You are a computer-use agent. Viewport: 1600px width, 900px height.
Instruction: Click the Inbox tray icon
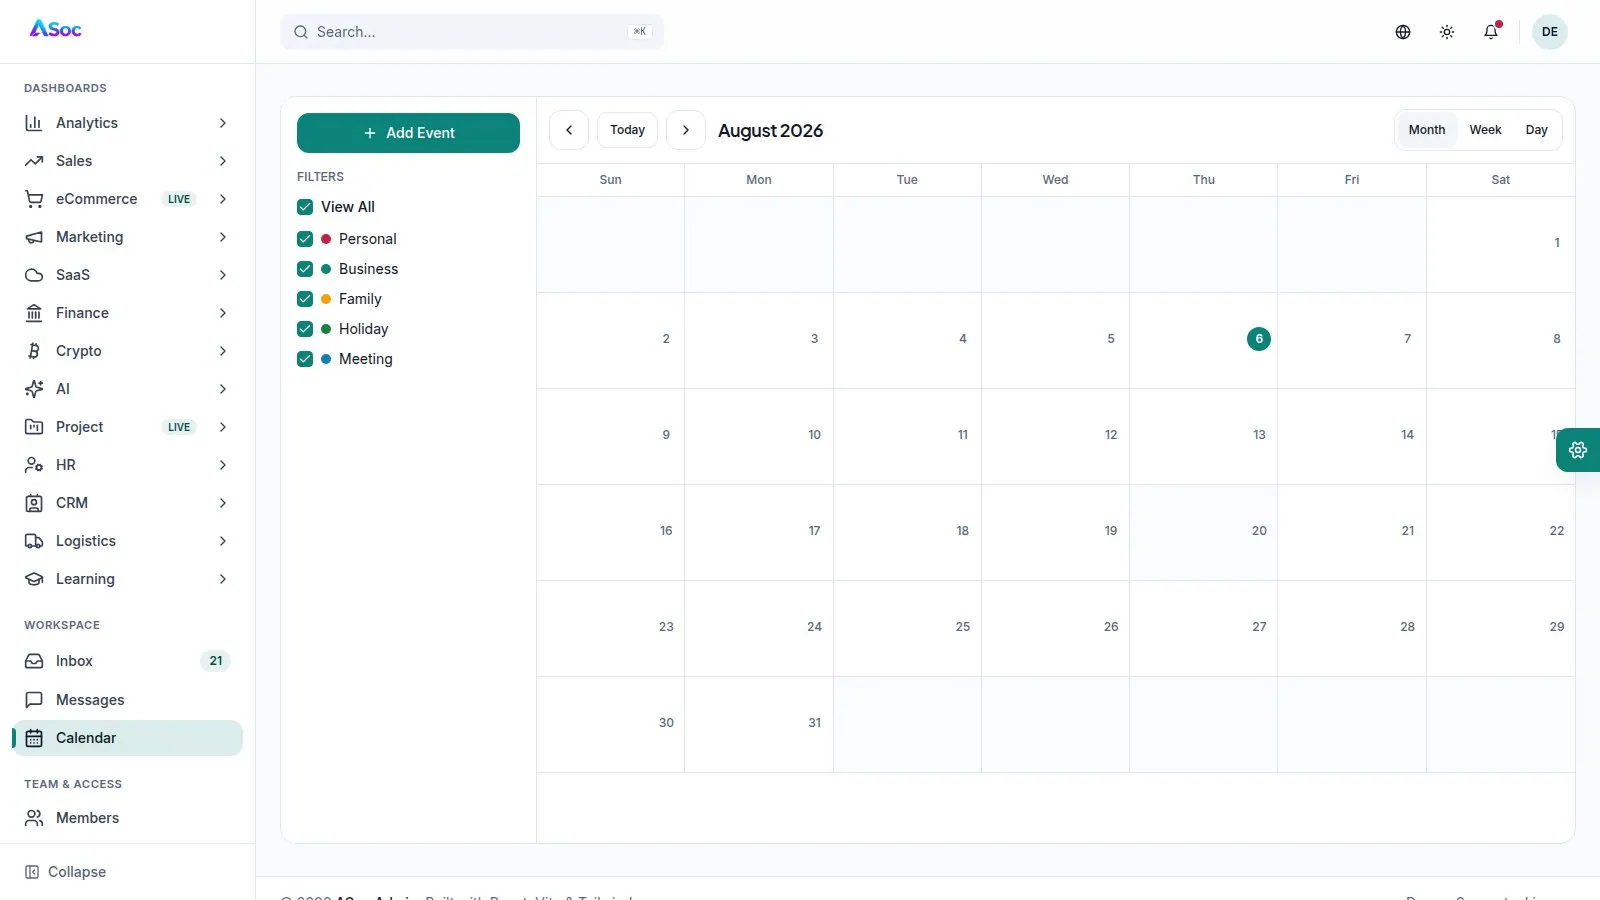[34, 661]
